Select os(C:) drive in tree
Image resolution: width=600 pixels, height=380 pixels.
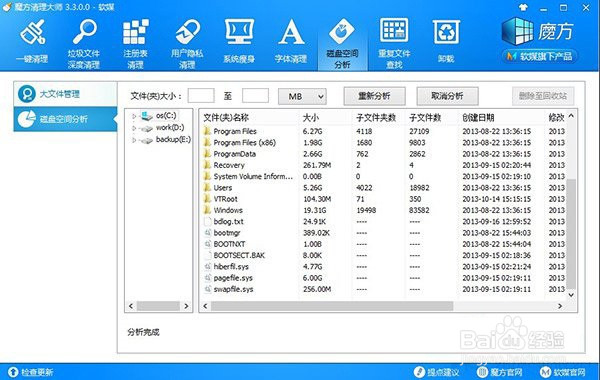166,116
